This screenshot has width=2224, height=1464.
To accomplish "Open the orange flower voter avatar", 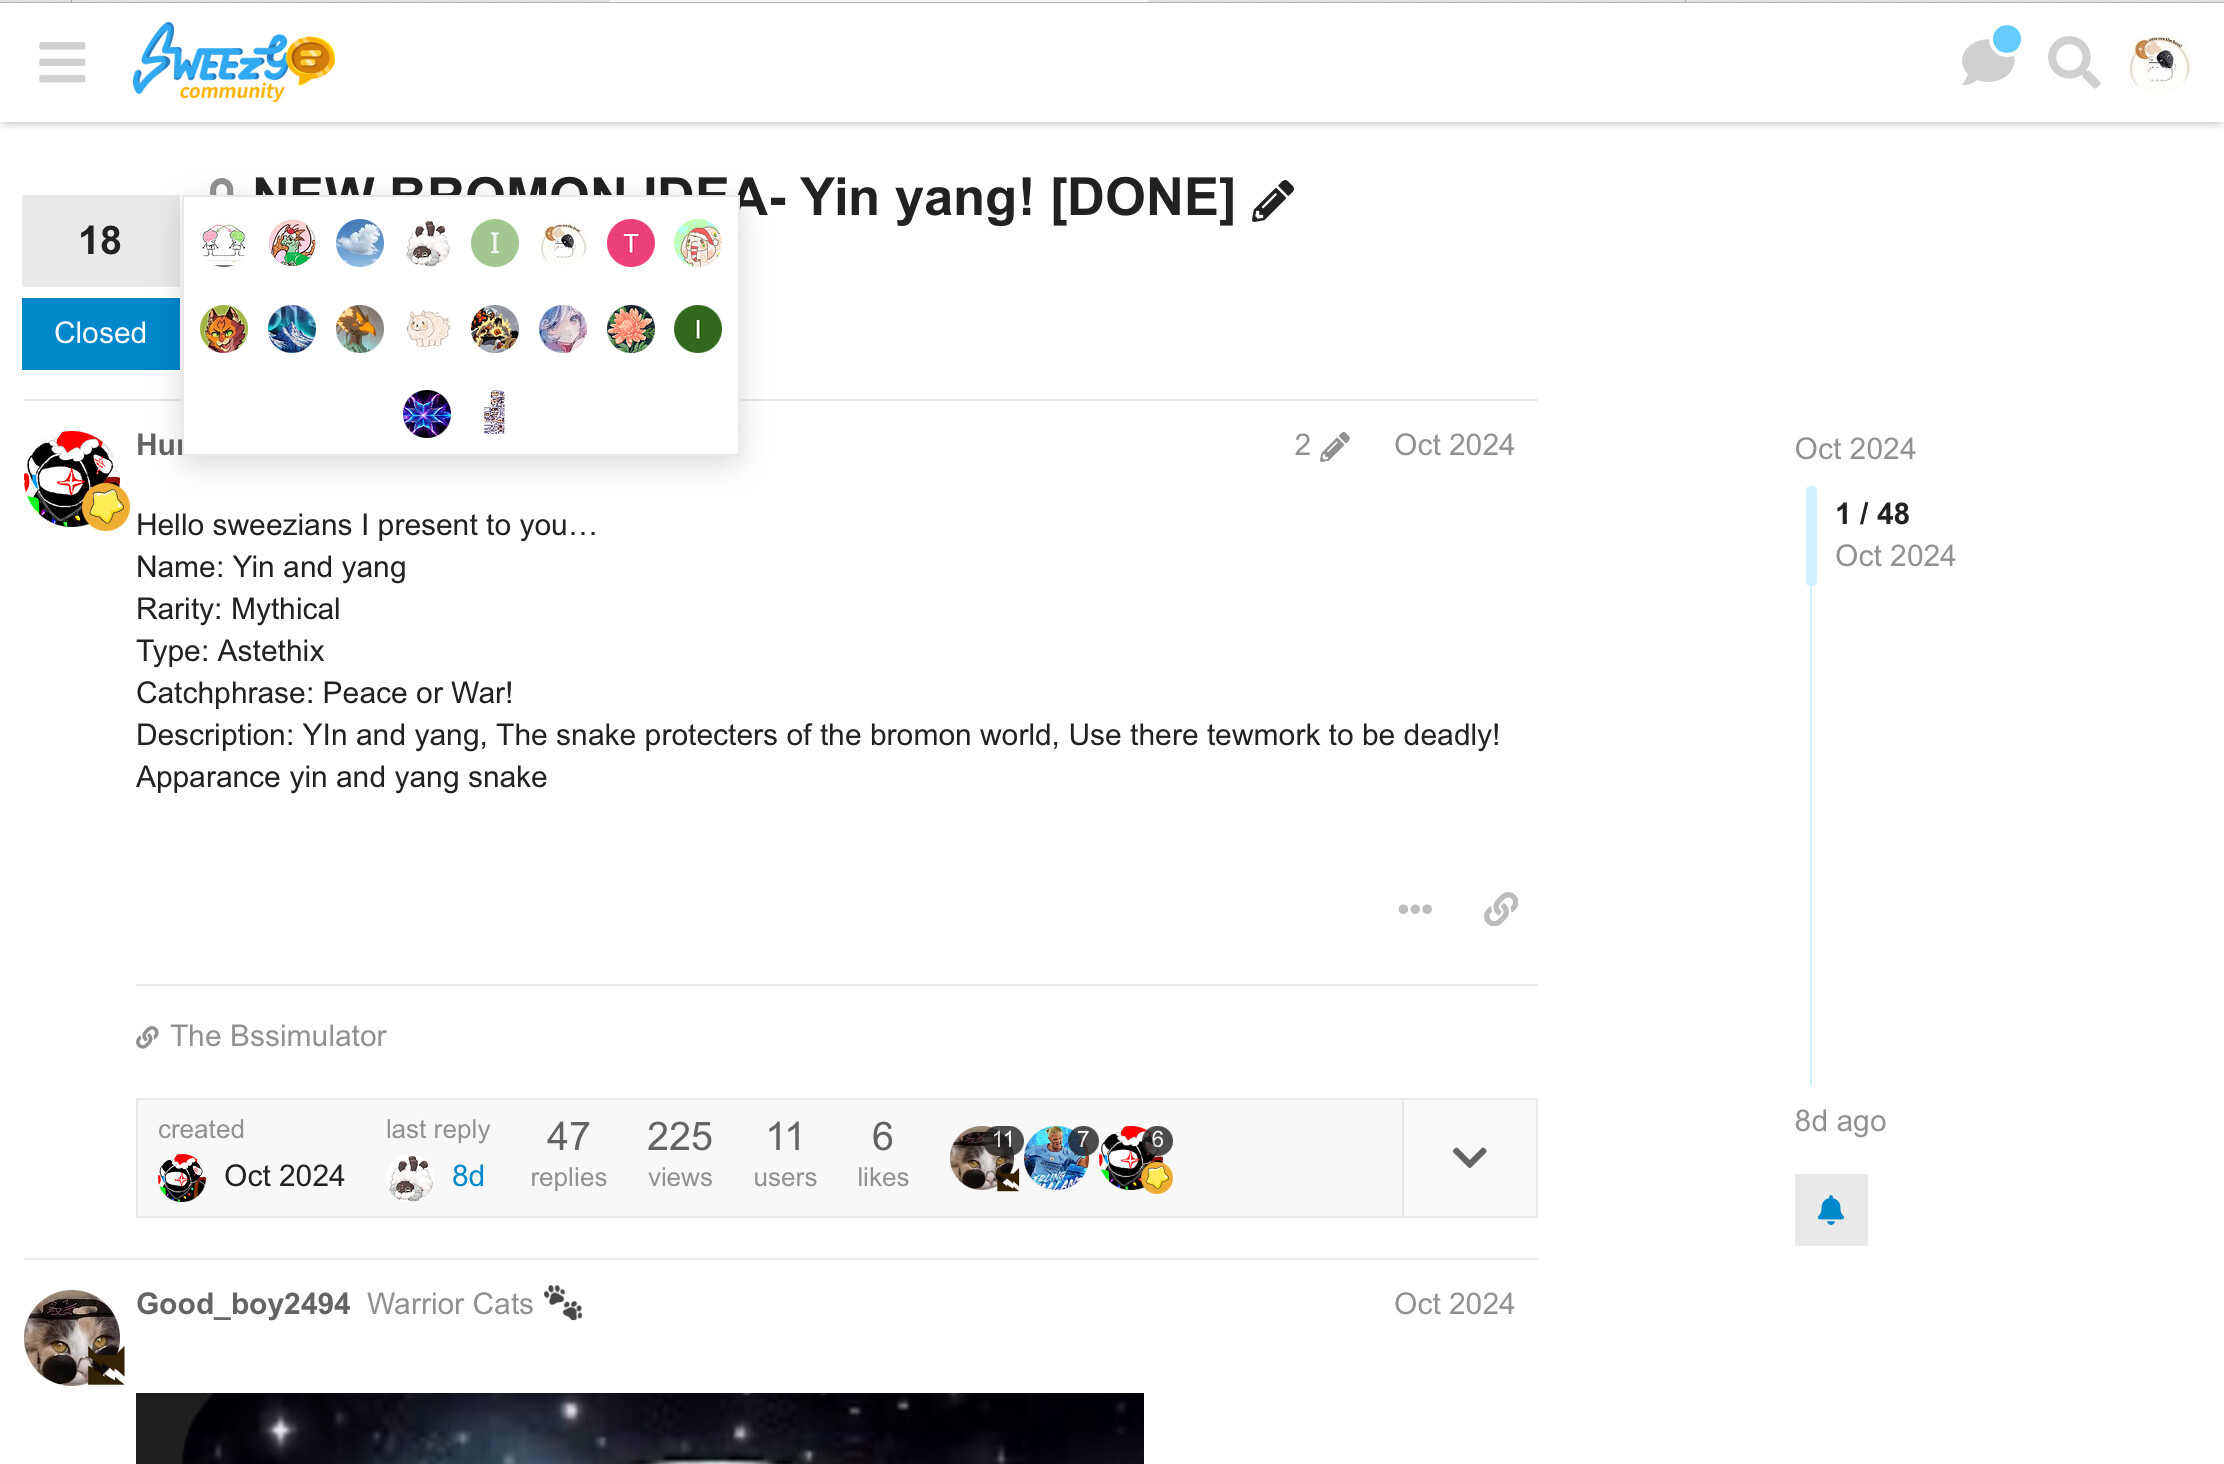I will [631, 329].
